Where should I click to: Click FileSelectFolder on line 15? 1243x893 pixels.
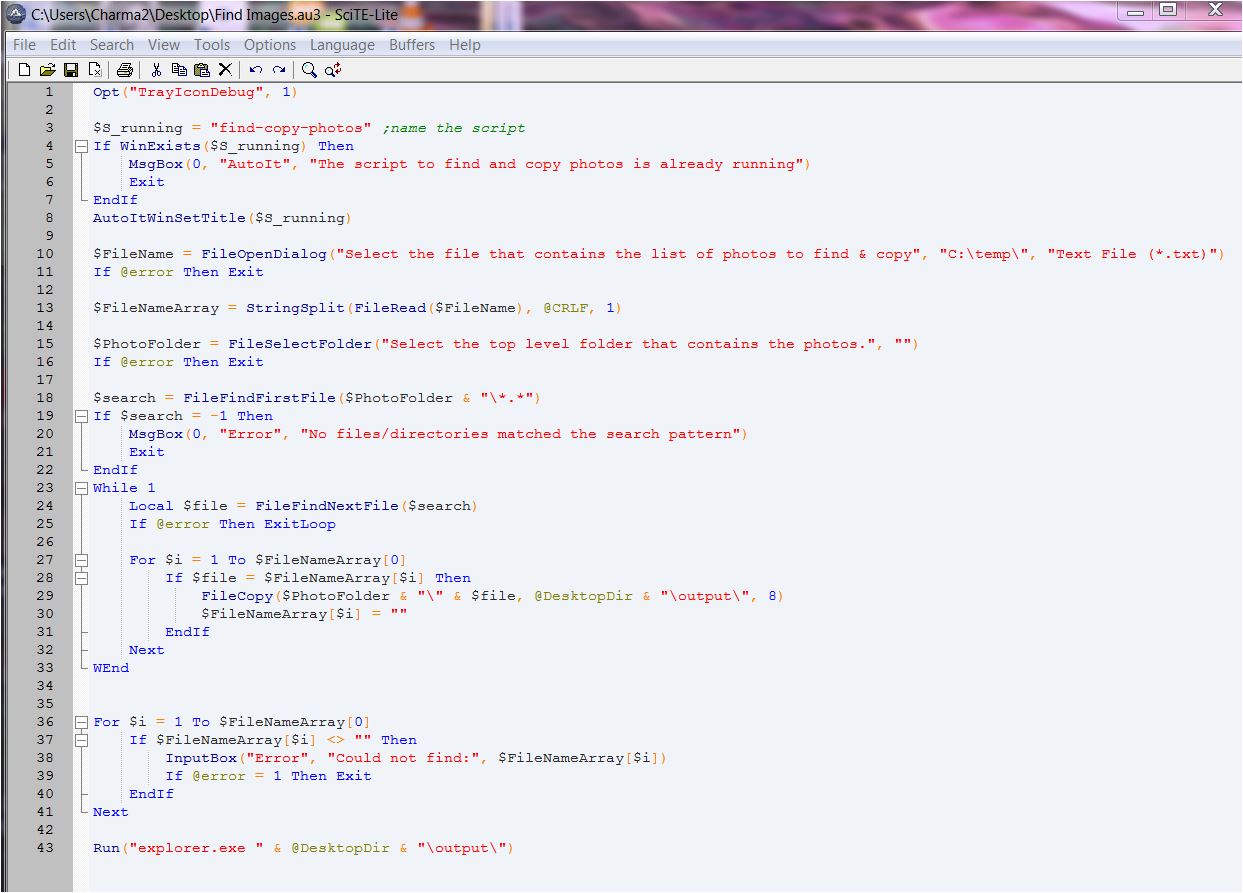click(300, 344)
